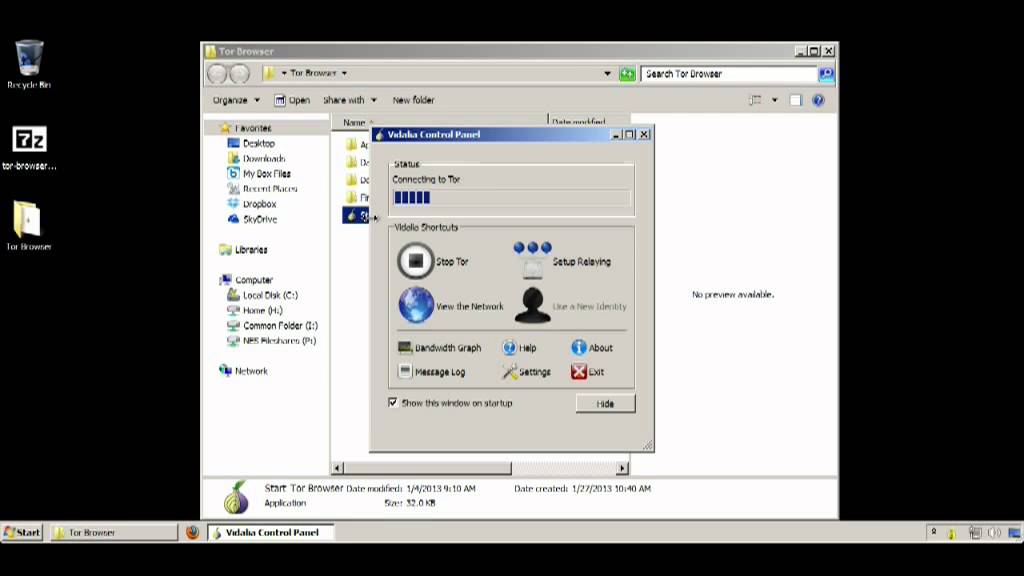Open the About dialog
The width and height of the screenshot is (1024, 576).
[592, 347]
